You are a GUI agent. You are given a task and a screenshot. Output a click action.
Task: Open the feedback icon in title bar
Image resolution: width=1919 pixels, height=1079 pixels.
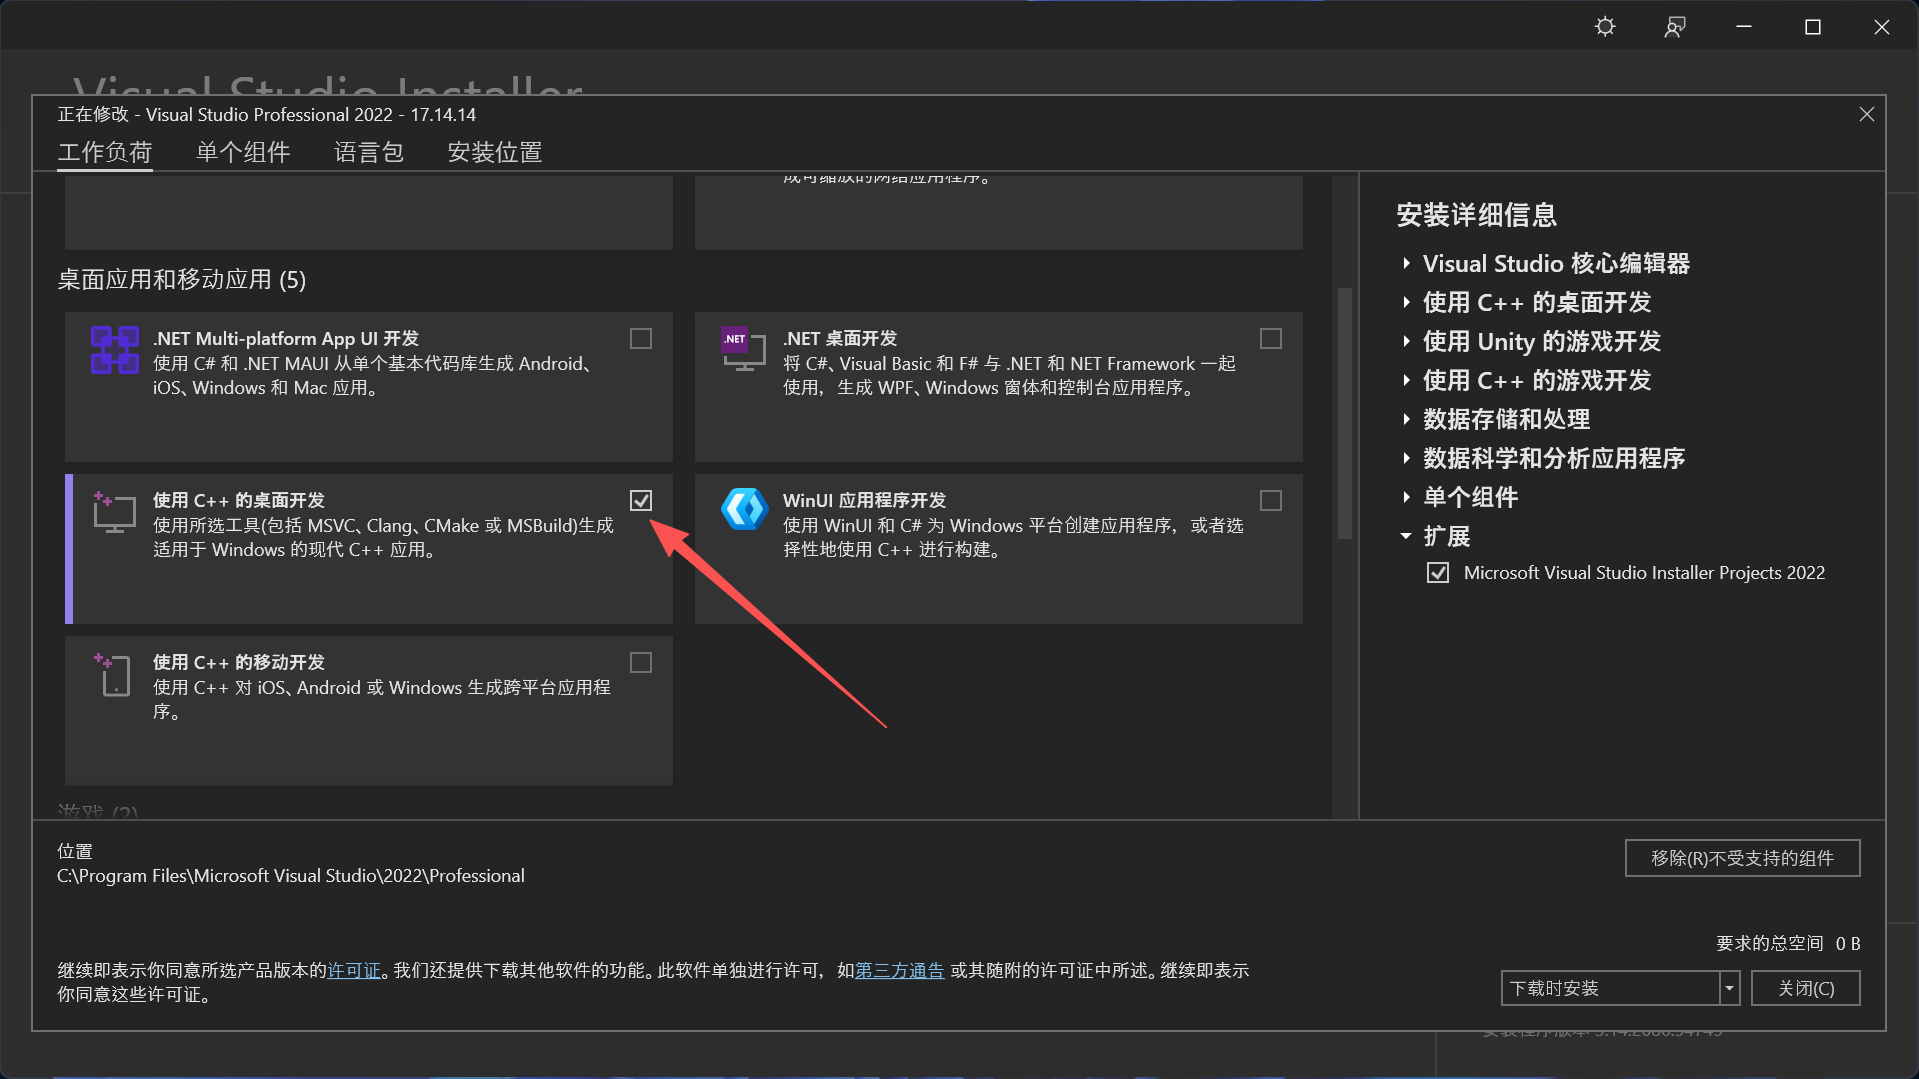1675,27
